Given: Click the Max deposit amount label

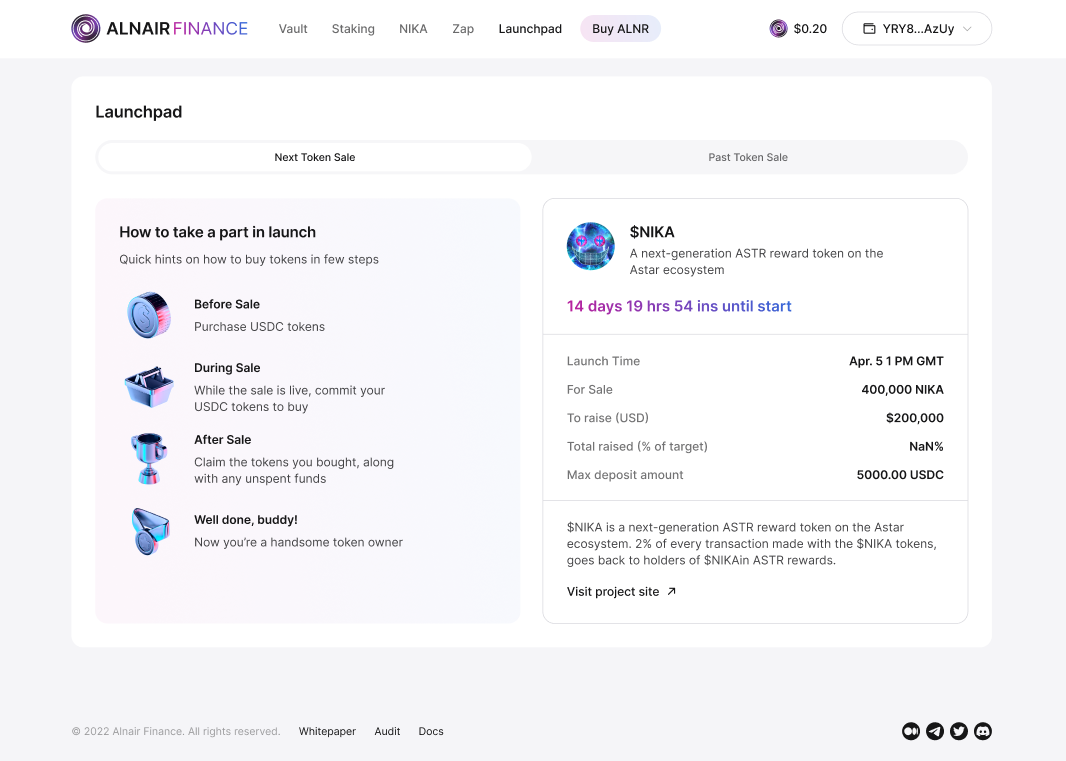Looking at the screenshot, I should 625,475.
